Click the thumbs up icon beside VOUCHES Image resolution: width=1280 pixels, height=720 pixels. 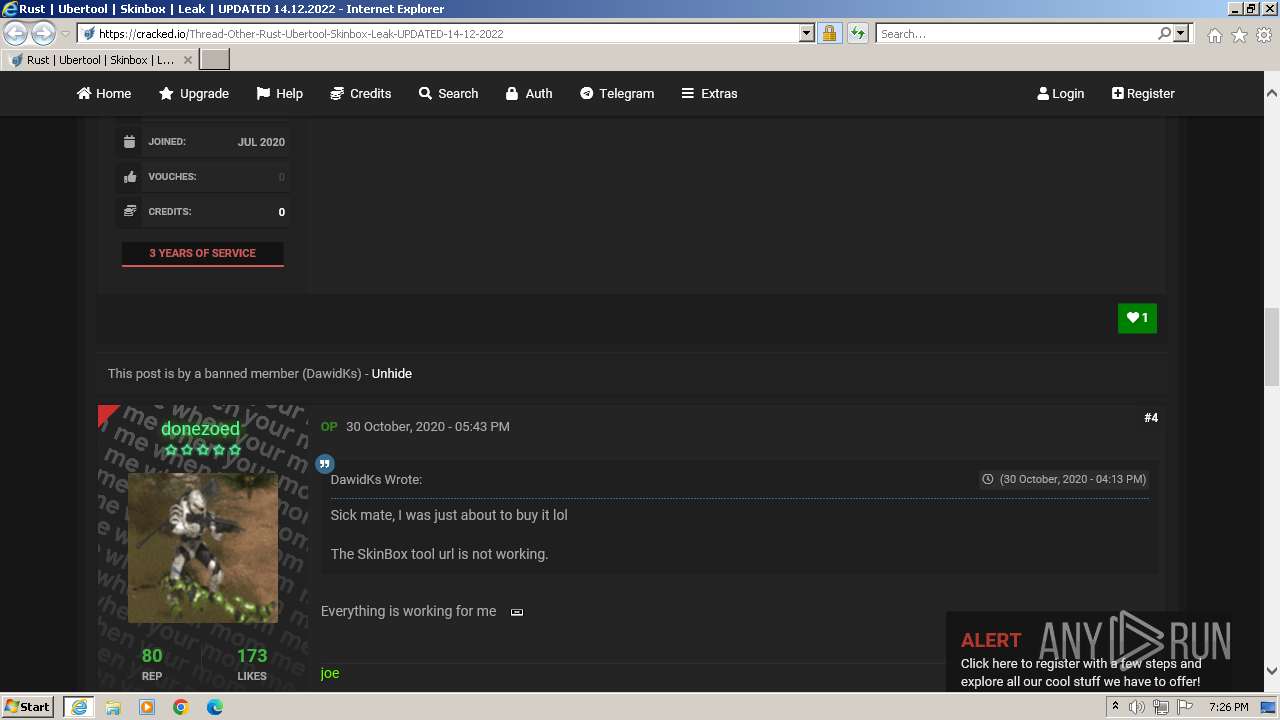pos(129,177)
